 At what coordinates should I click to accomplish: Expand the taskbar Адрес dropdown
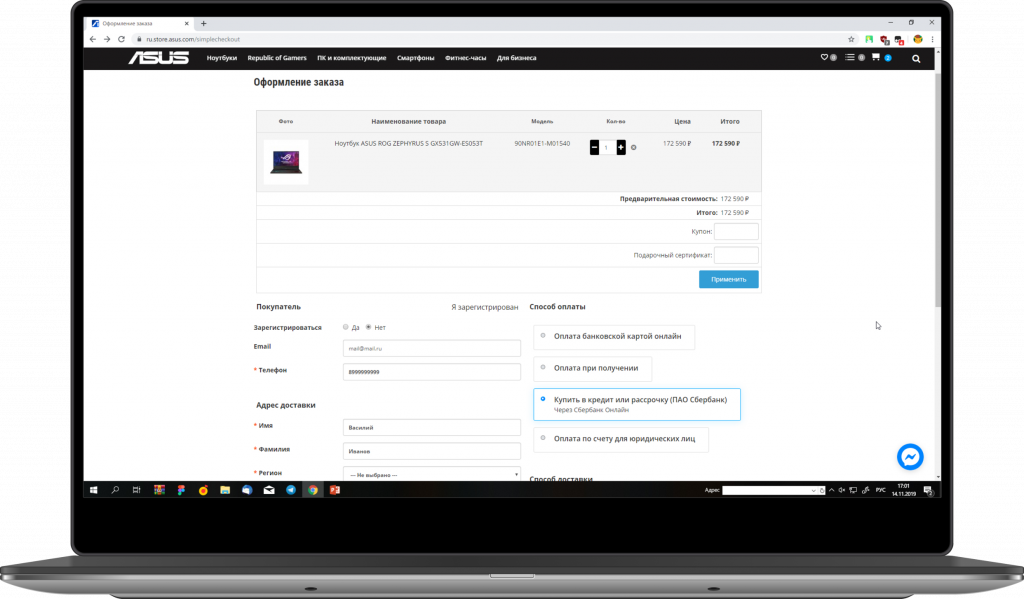click(813, 491)
